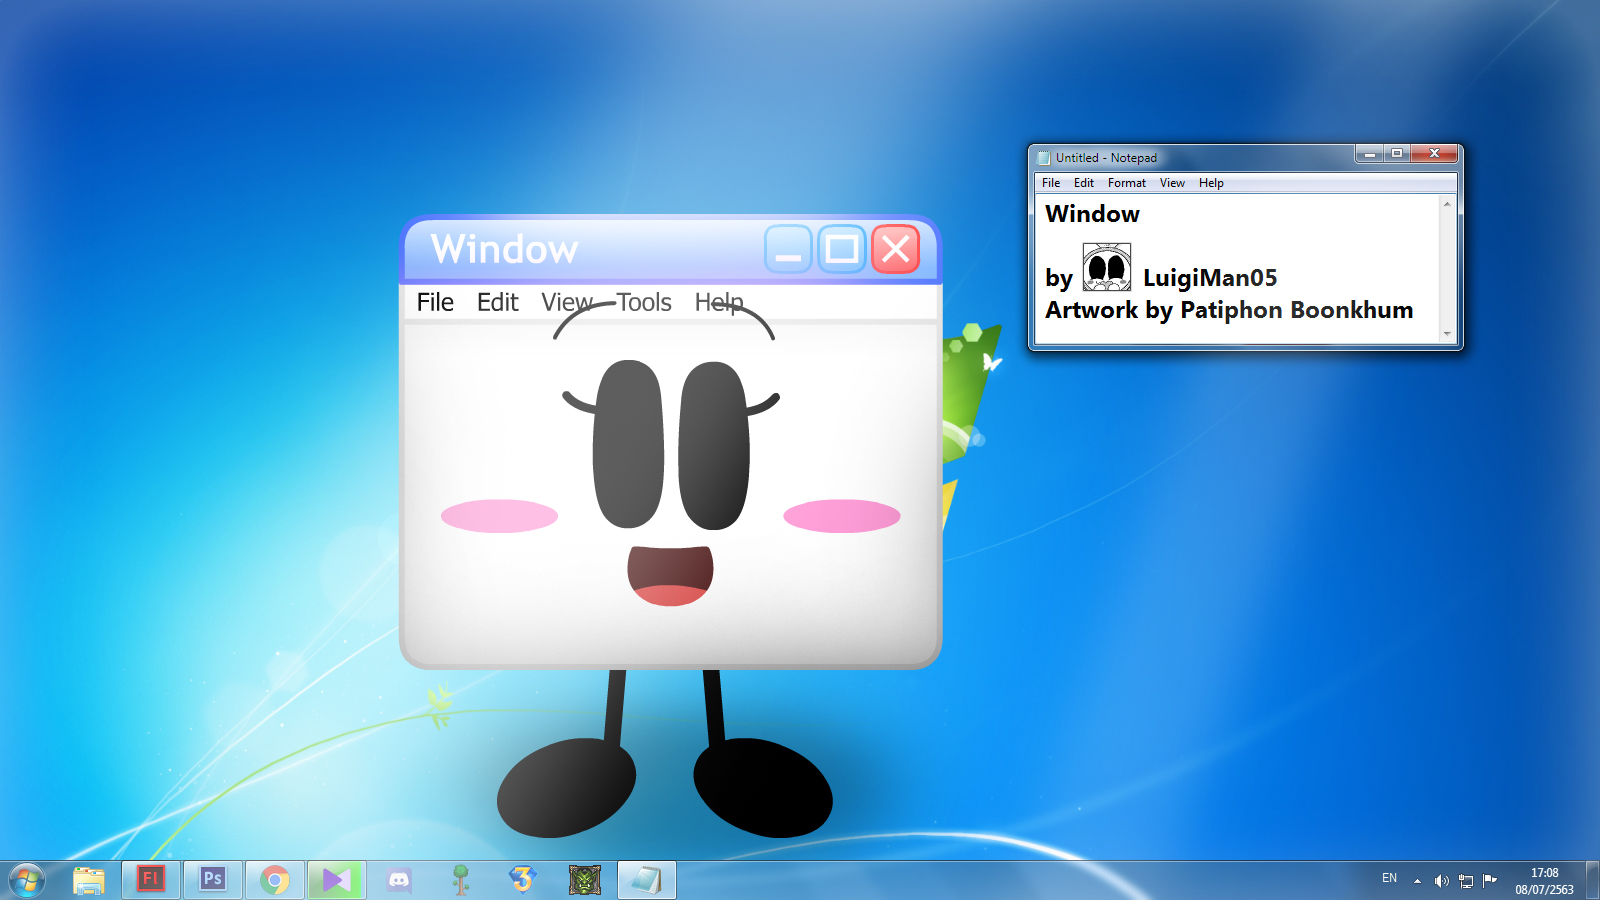Select the Notepad taskbar button
The width and height of the screenshot is (1600, 900).
coord(647,880)
